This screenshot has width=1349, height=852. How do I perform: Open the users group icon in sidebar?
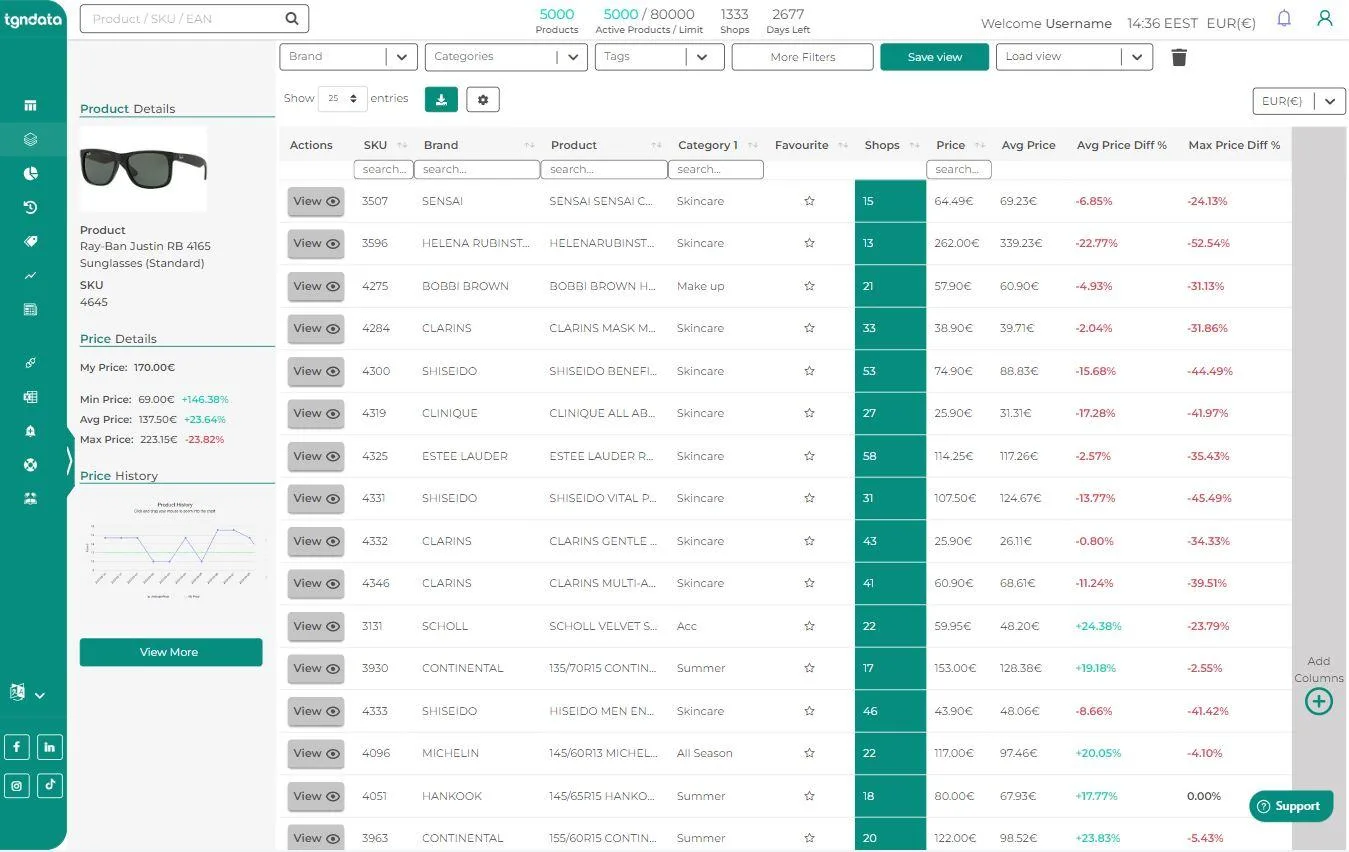30,498
